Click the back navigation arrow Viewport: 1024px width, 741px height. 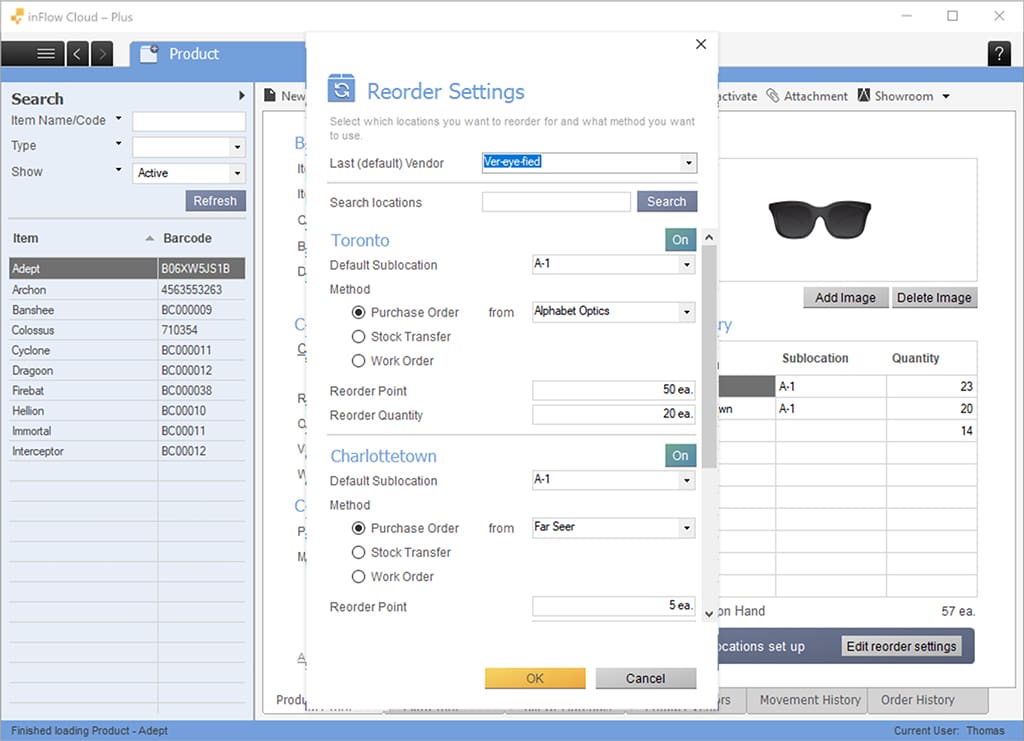(x=77, y=54)
